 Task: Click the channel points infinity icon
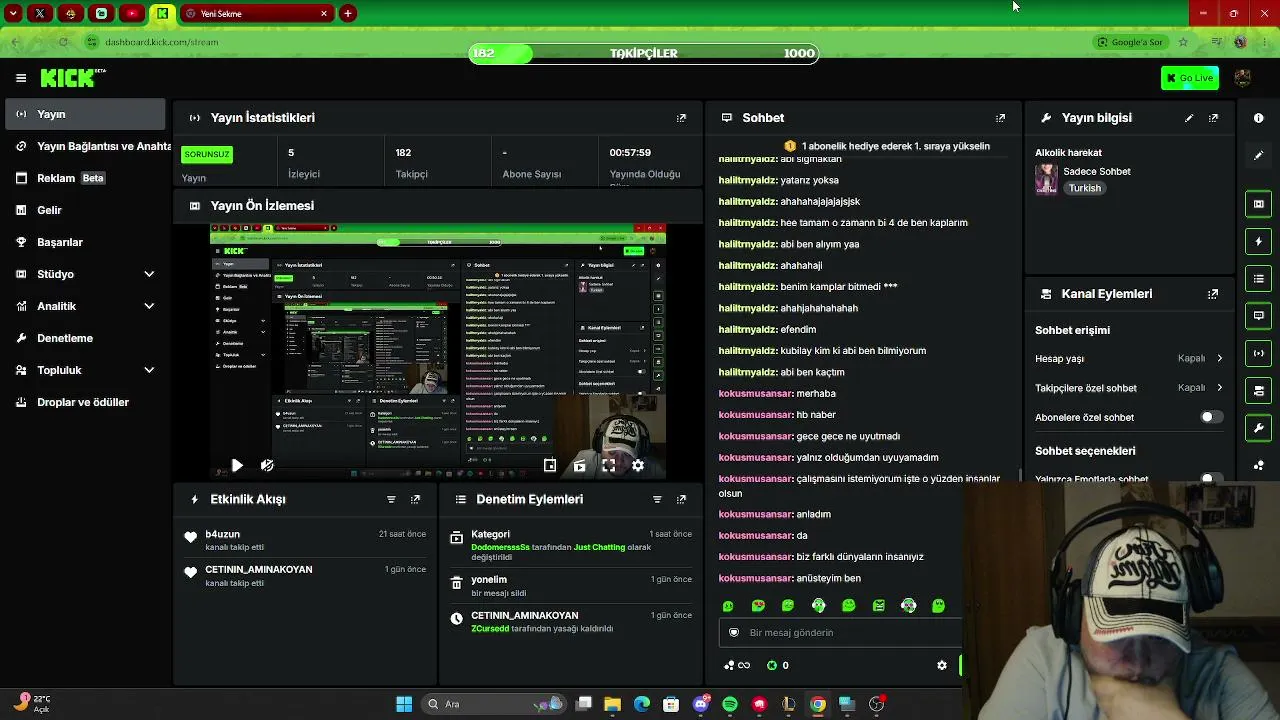(x=737, y=665)
